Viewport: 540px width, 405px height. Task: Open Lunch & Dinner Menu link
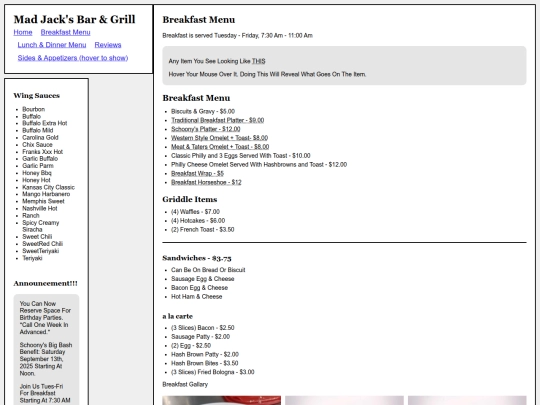pos(52,45)
